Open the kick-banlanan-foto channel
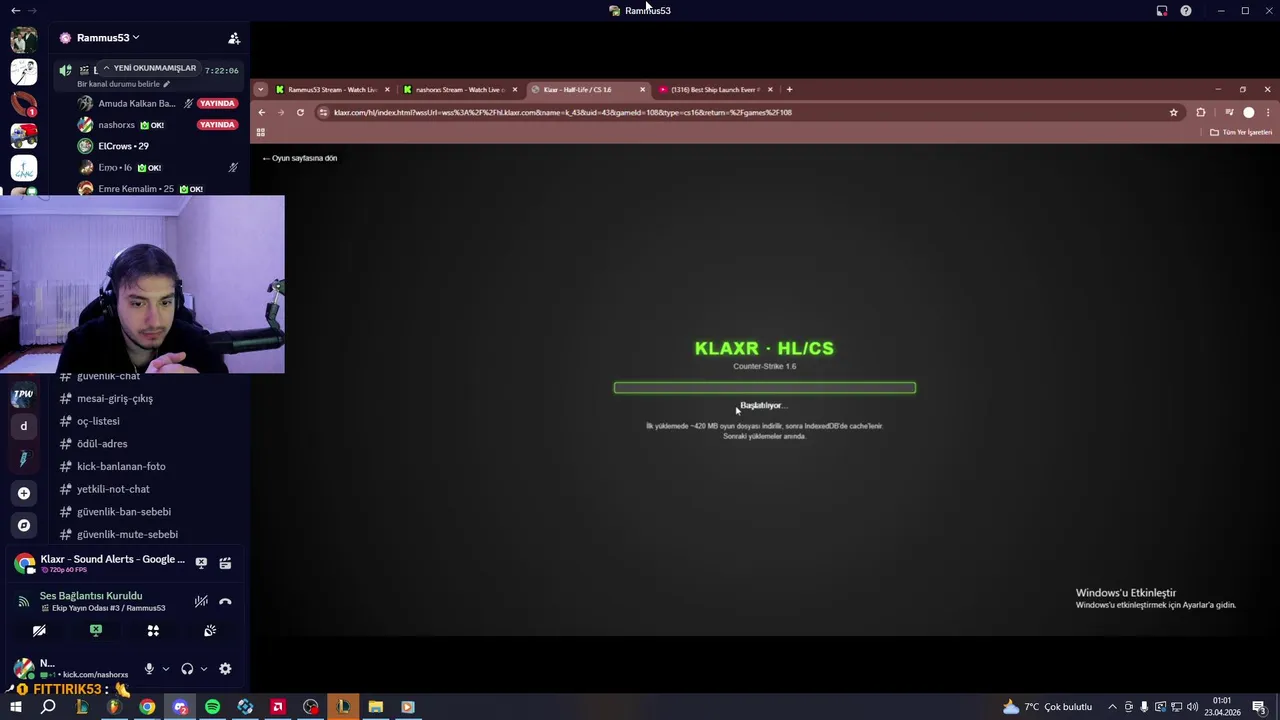Image resolution: width=1280 pixels, height=720 pixels. tap(121, 466)
